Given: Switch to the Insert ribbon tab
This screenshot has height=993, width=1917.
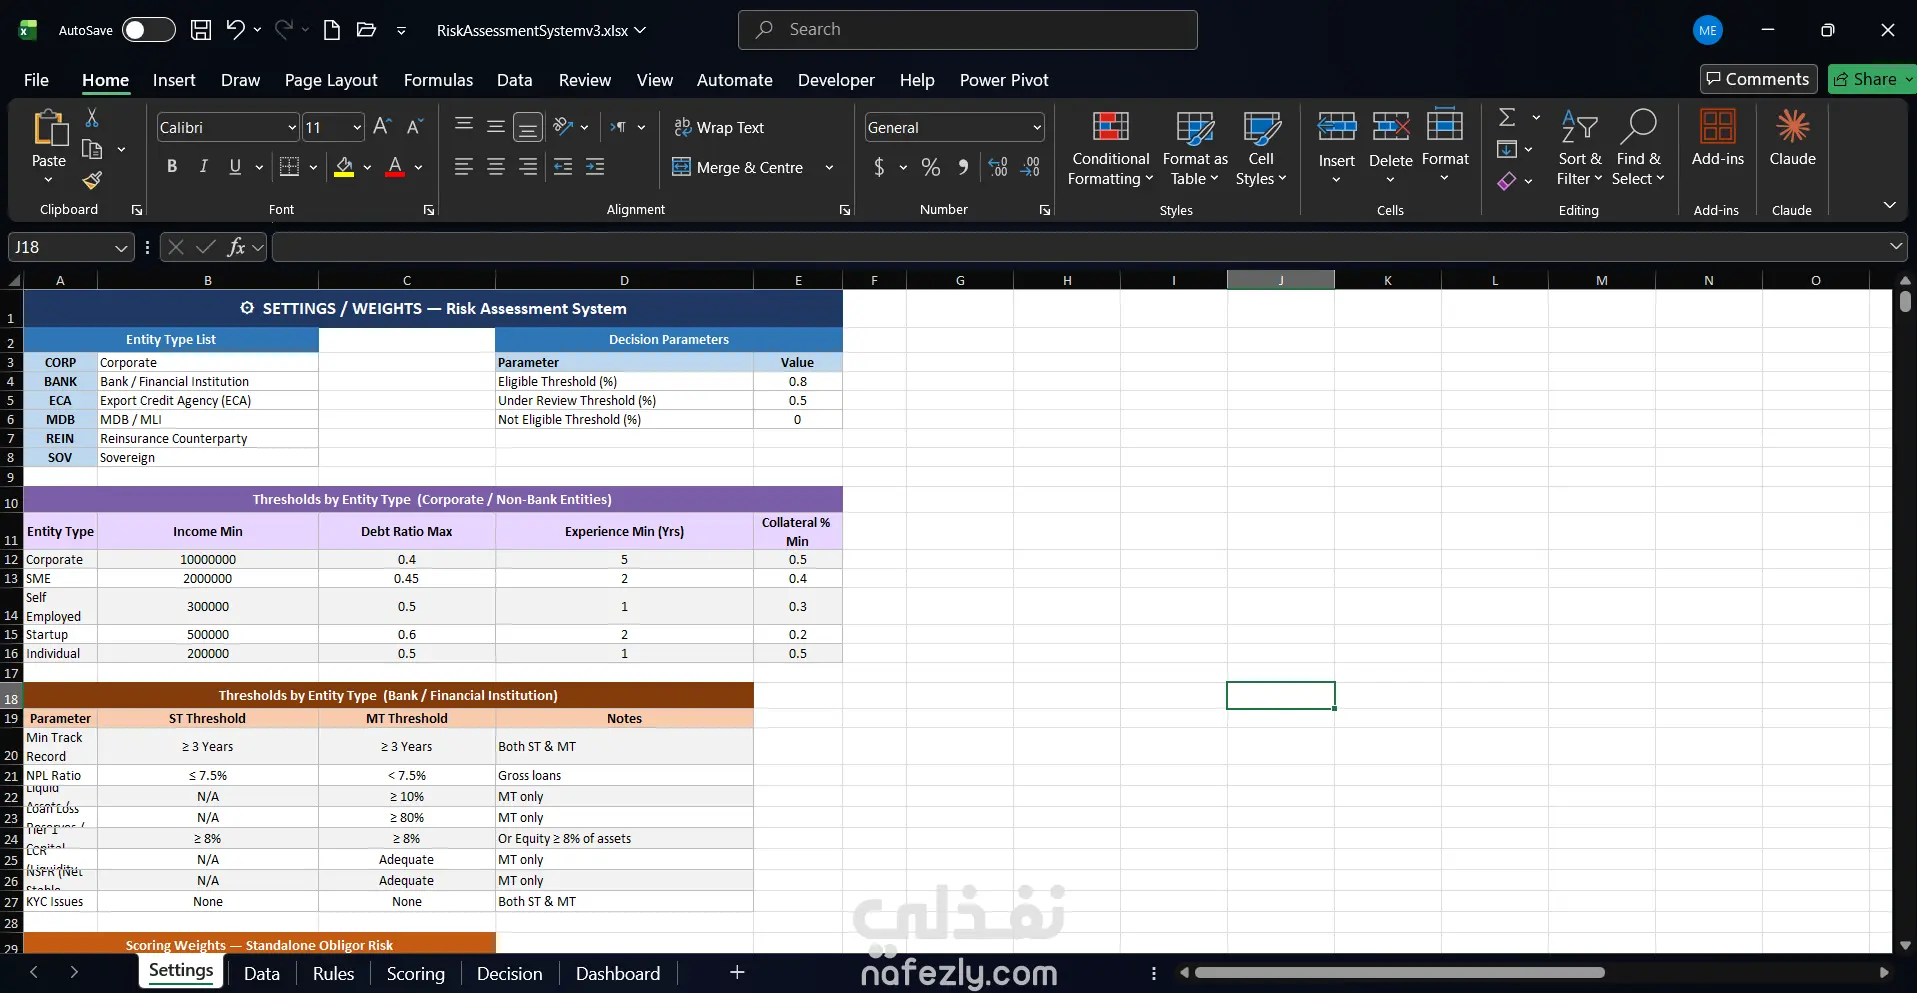Looking at the screenshot, I should pos(174,80).
